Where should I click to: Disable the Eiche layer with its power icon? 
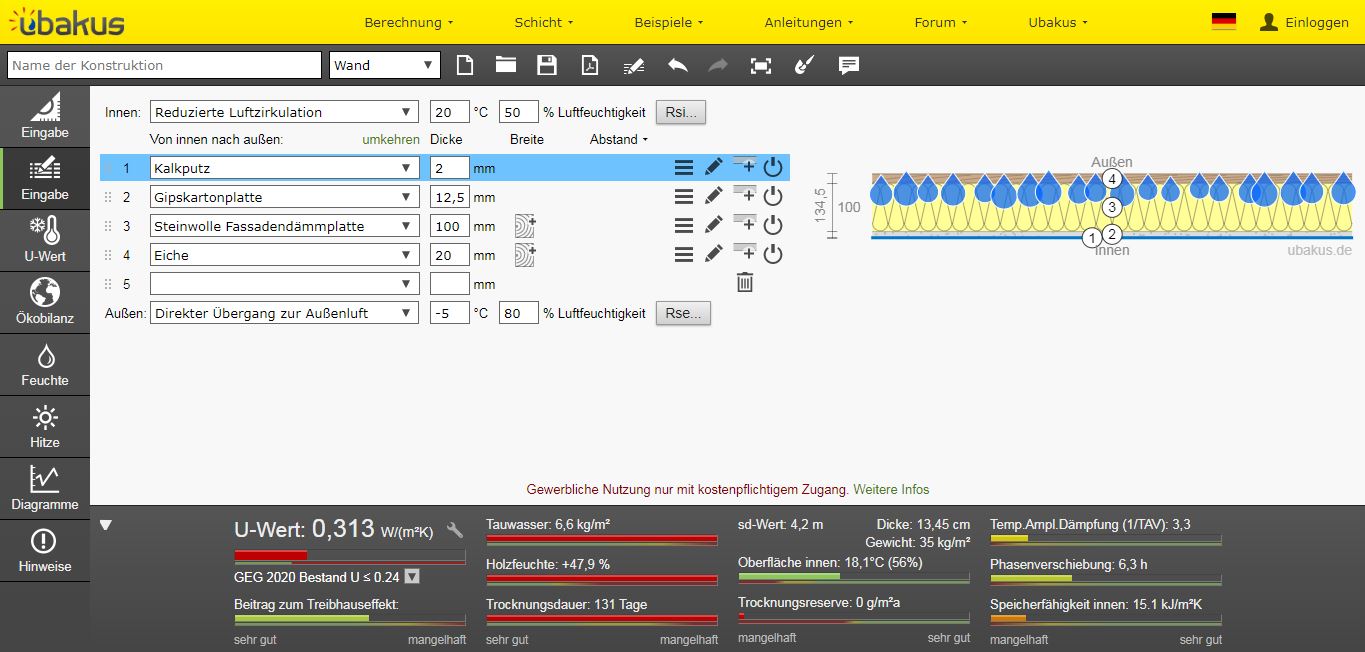(772, 255)
